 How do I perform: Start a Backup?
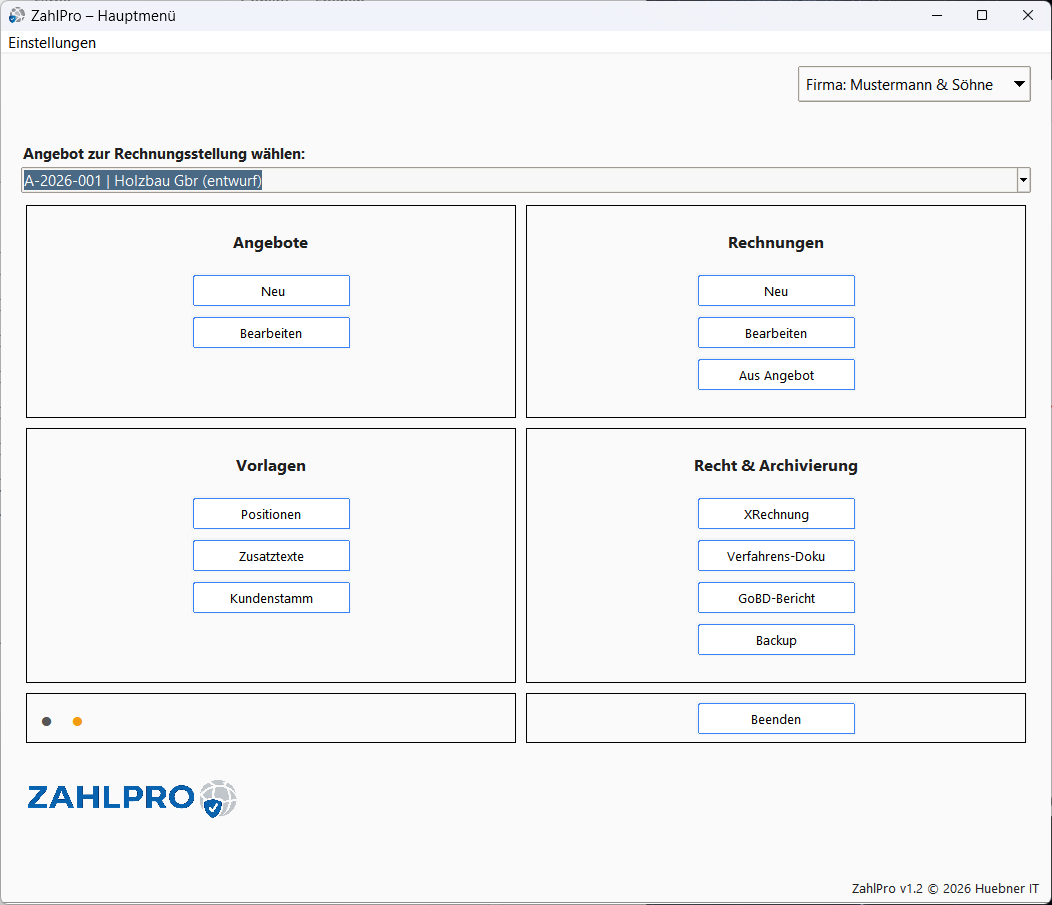click(x=776, y=640)
